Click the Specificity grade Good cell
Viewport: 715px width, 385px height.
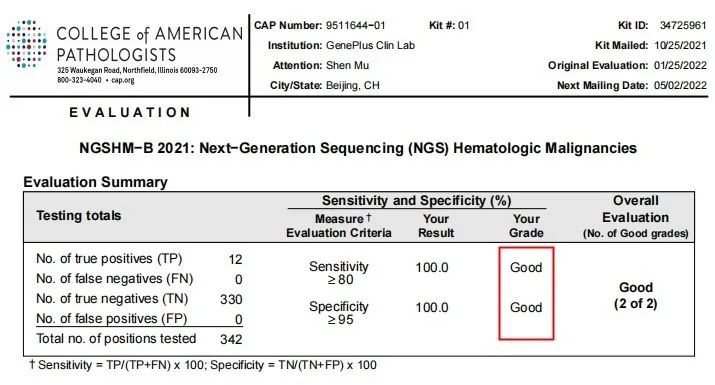click(x=526, y=307)
